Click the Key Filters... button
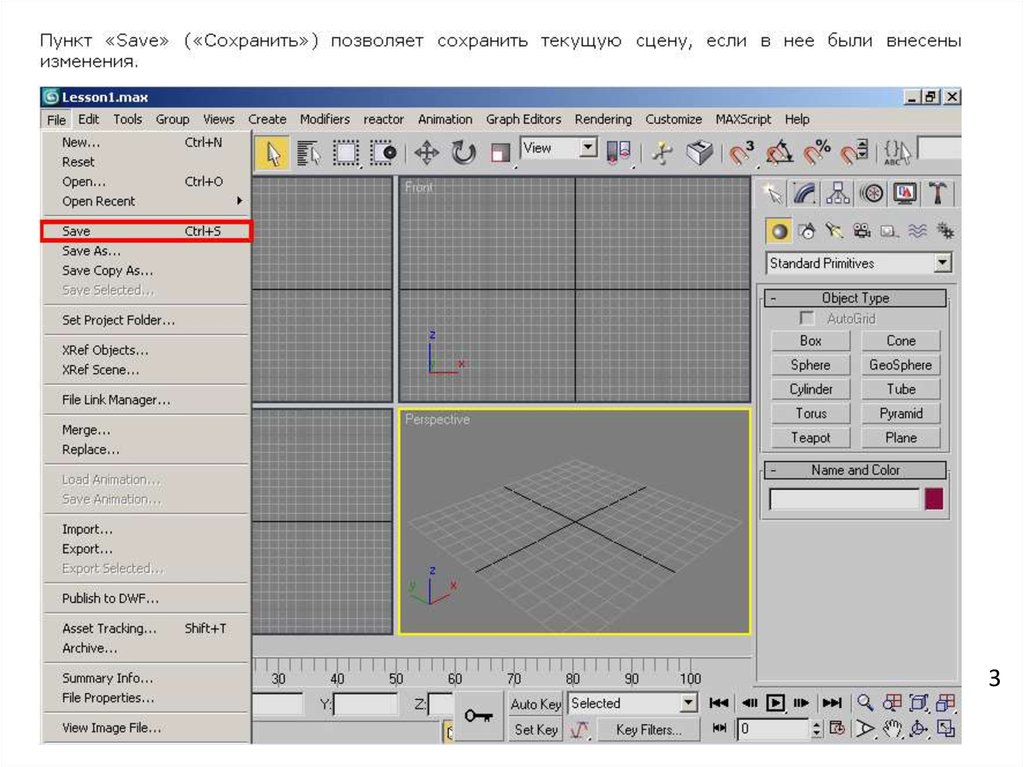Screen dimensions: 1024x767 (647, 730)
